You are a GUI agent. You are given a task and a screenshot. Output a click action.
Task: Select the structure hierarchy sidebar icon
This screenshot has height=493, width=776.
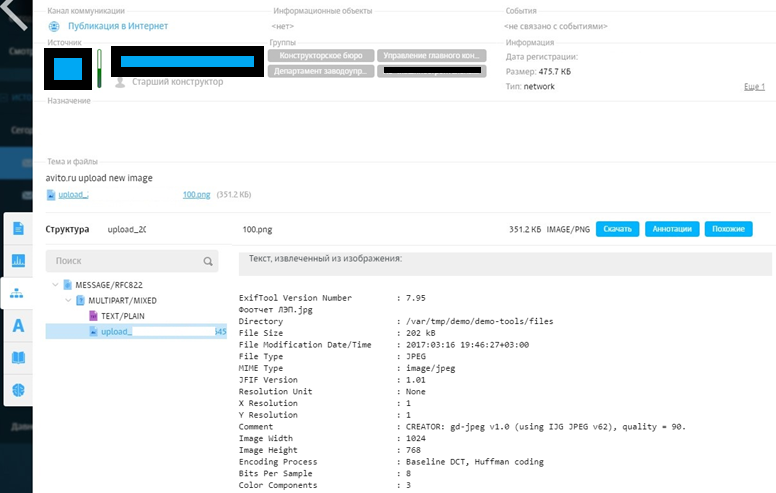pyautogui.click(x=17, y=293)
